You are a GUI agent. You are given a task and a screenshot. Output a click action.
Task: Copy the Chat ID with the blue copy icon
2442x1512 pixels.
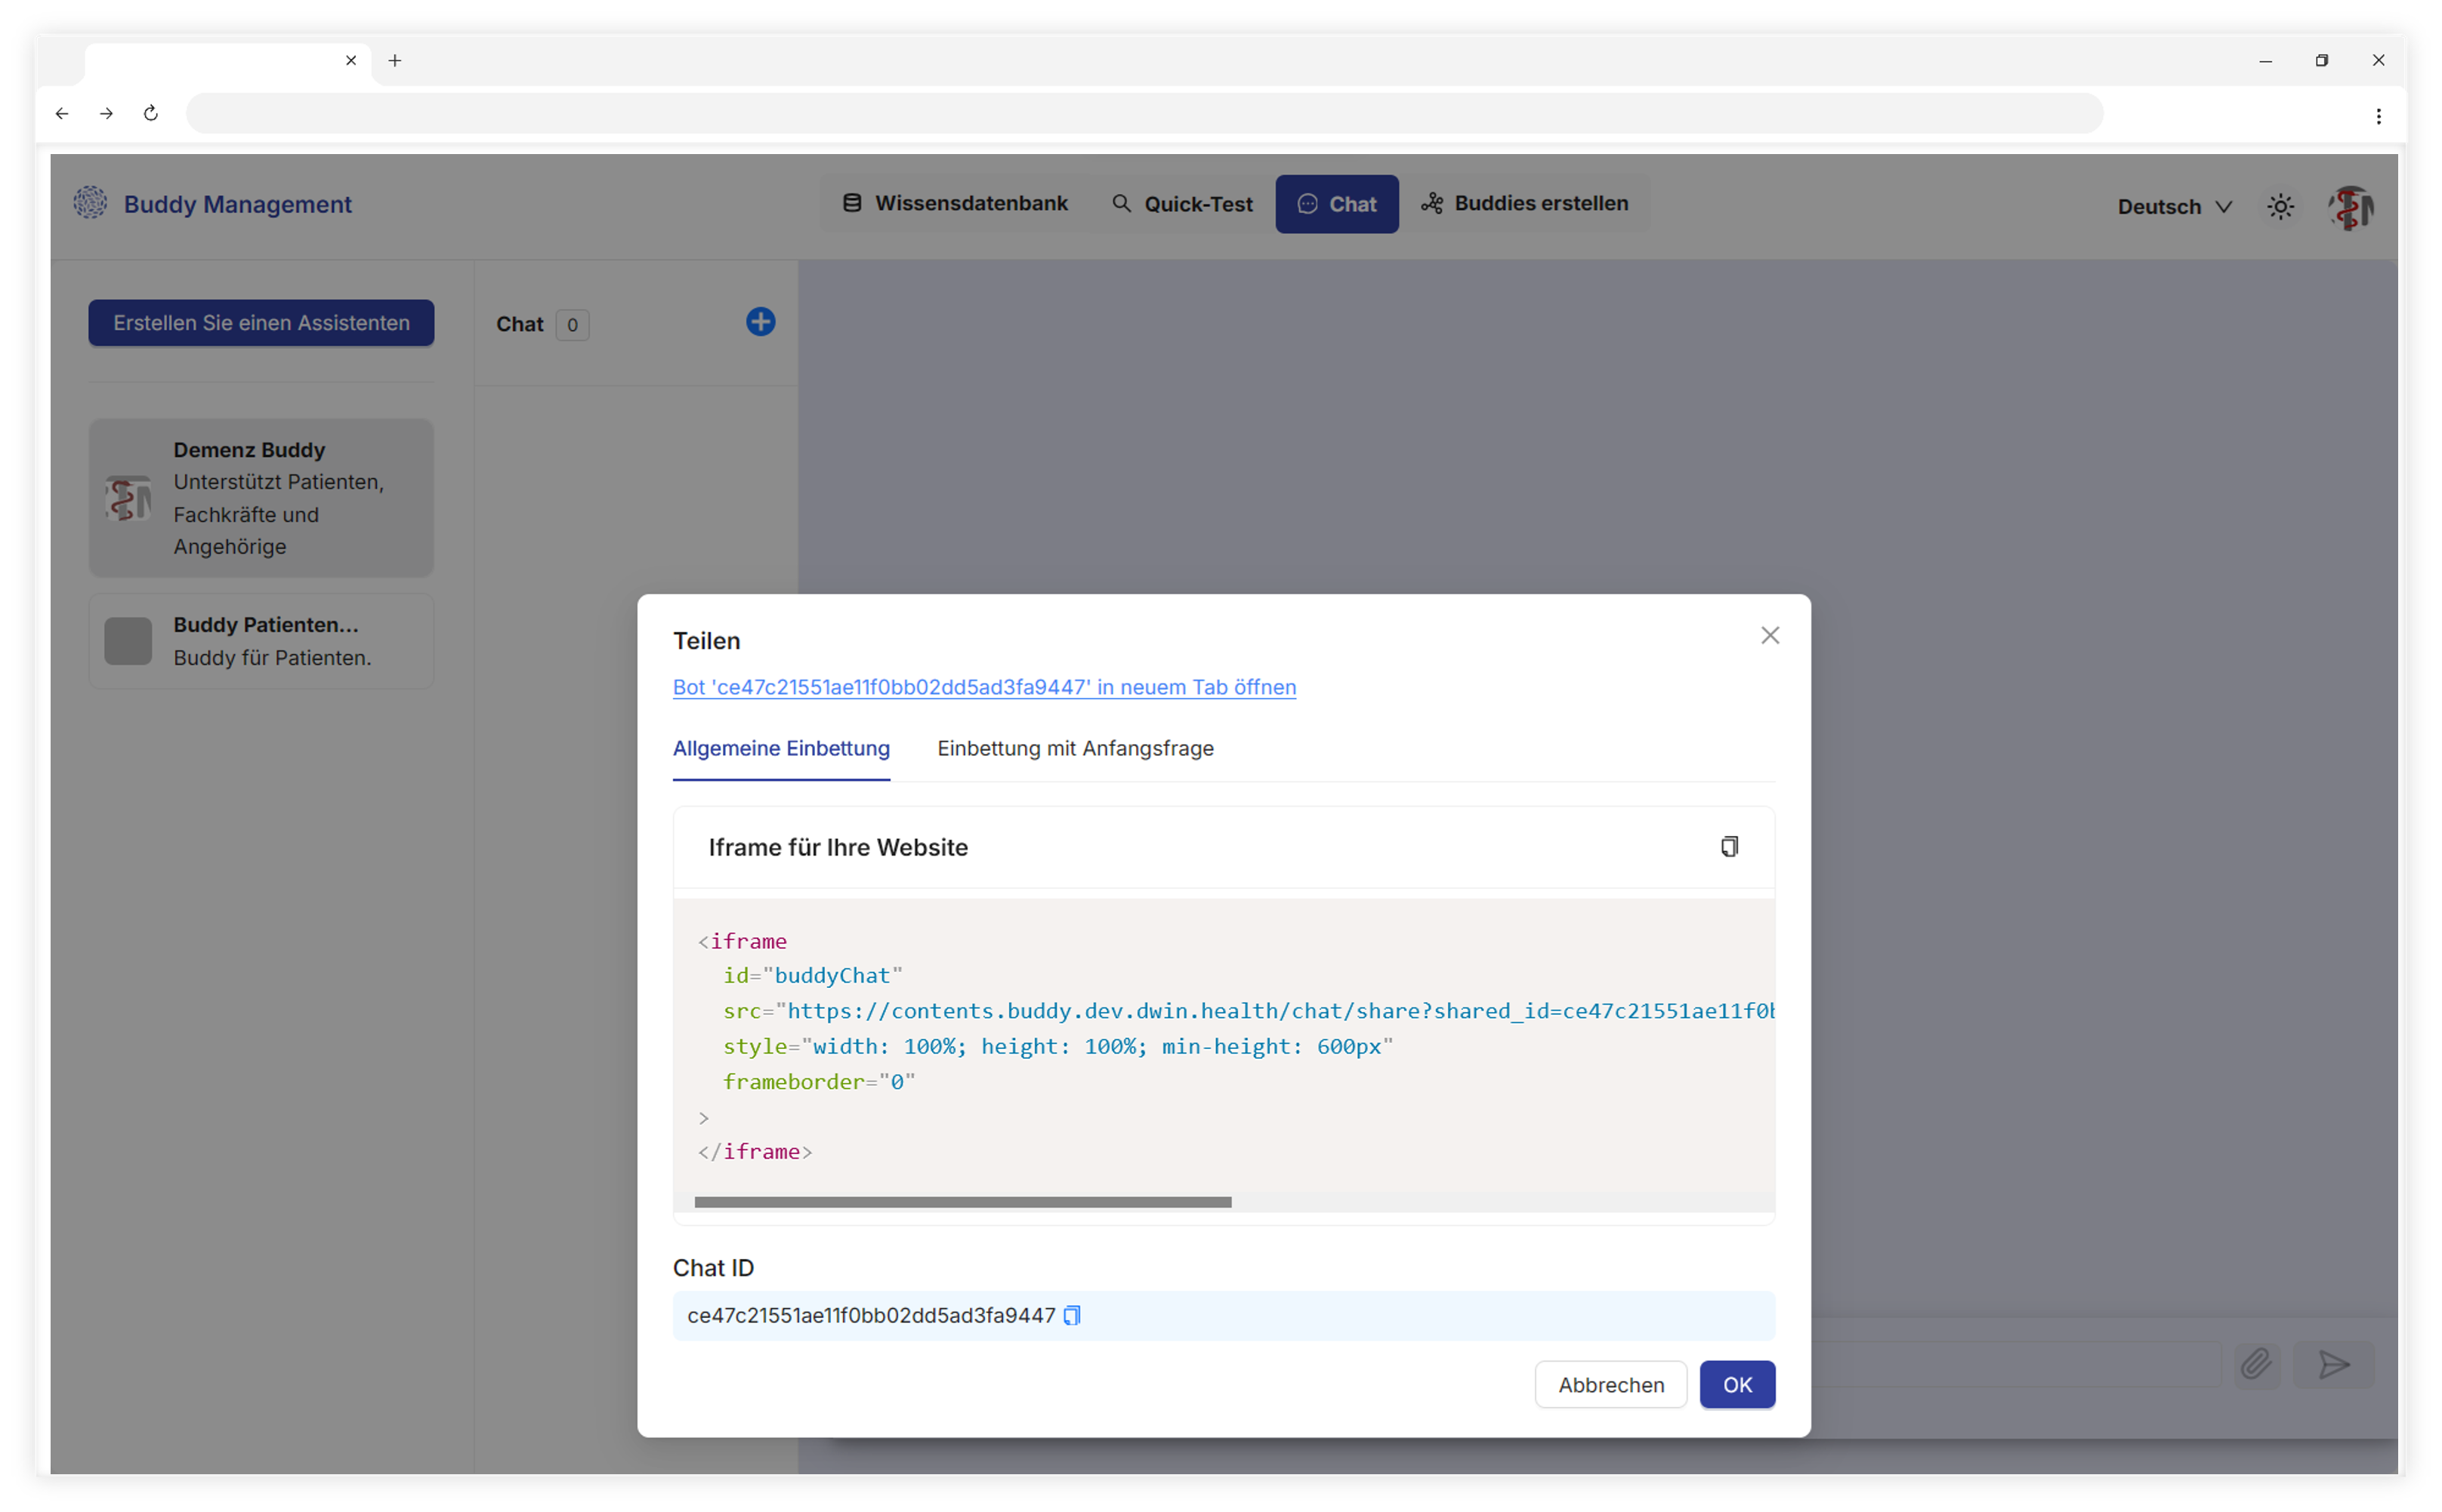1071,1315
